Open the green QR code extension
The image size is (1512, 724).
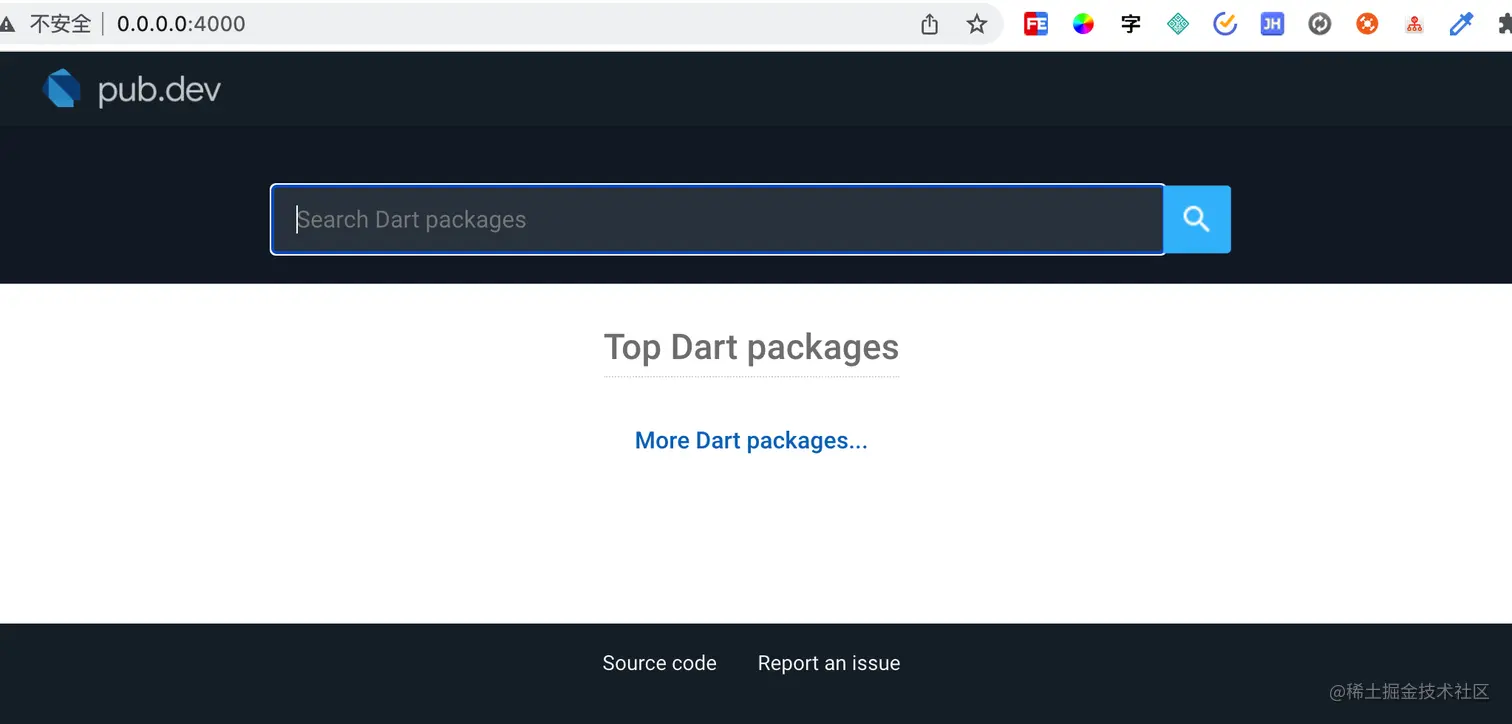[1178, 24]
